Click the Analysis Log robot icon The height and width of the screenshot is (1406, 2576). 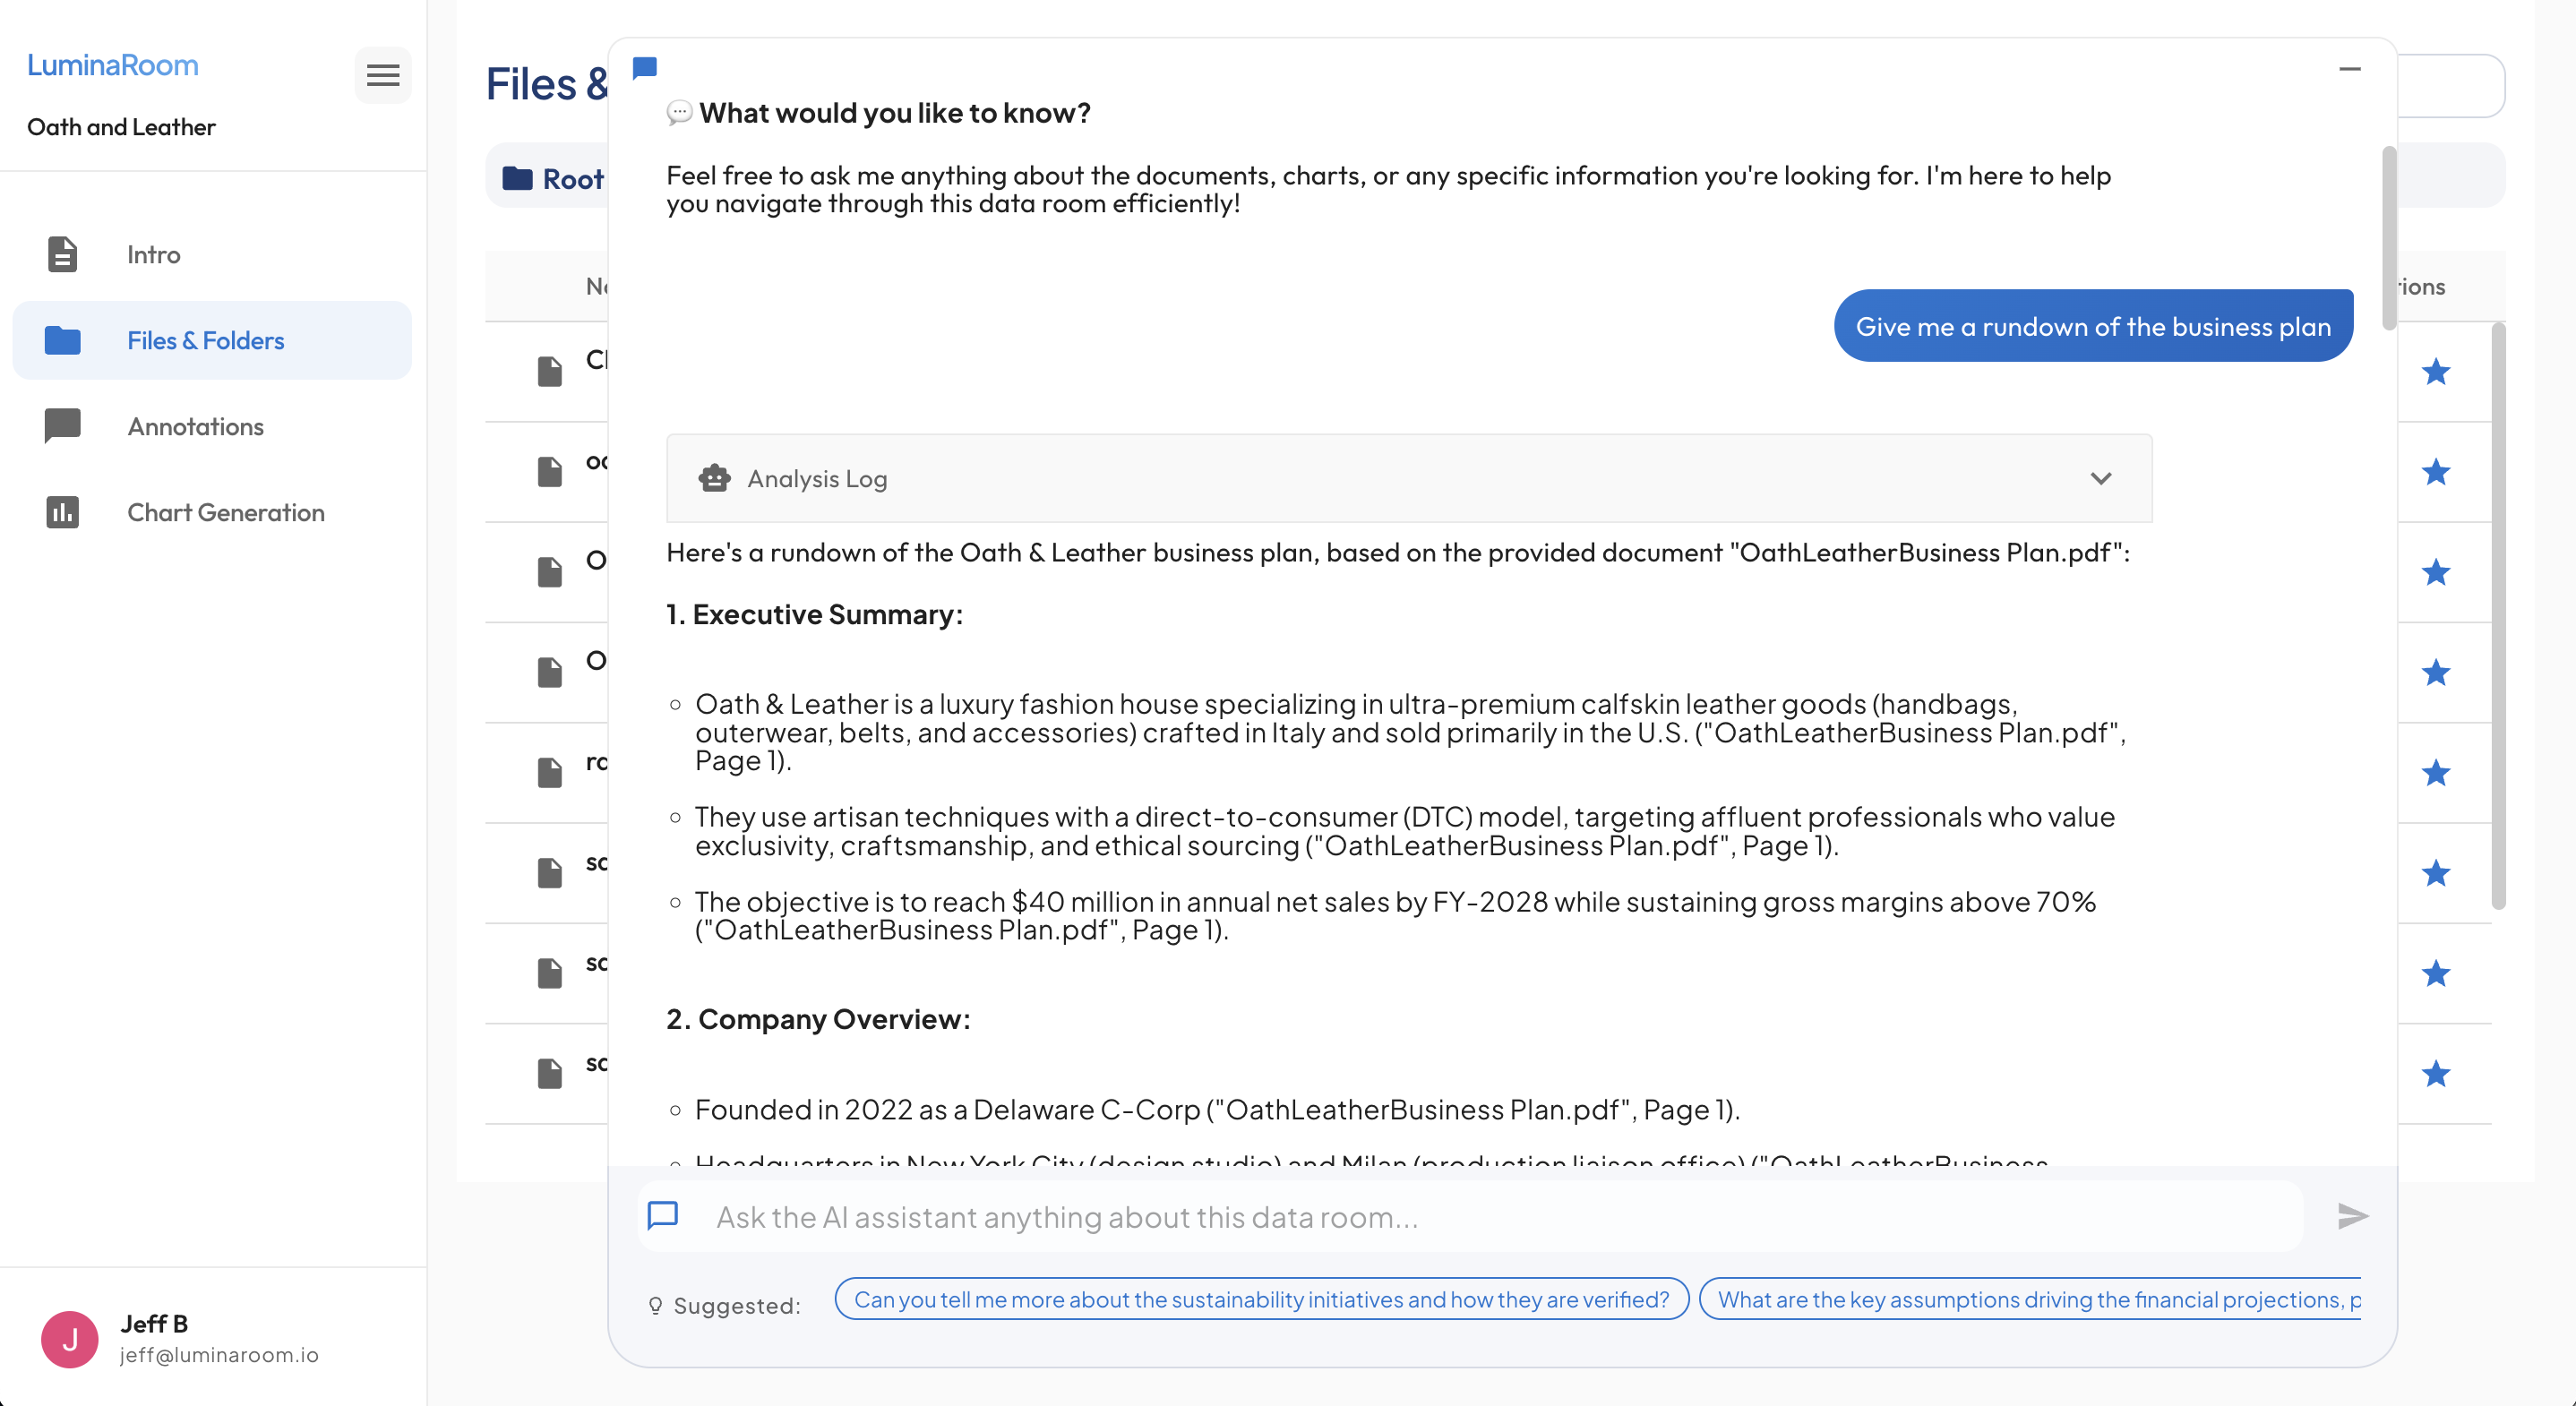pos(714,478)
